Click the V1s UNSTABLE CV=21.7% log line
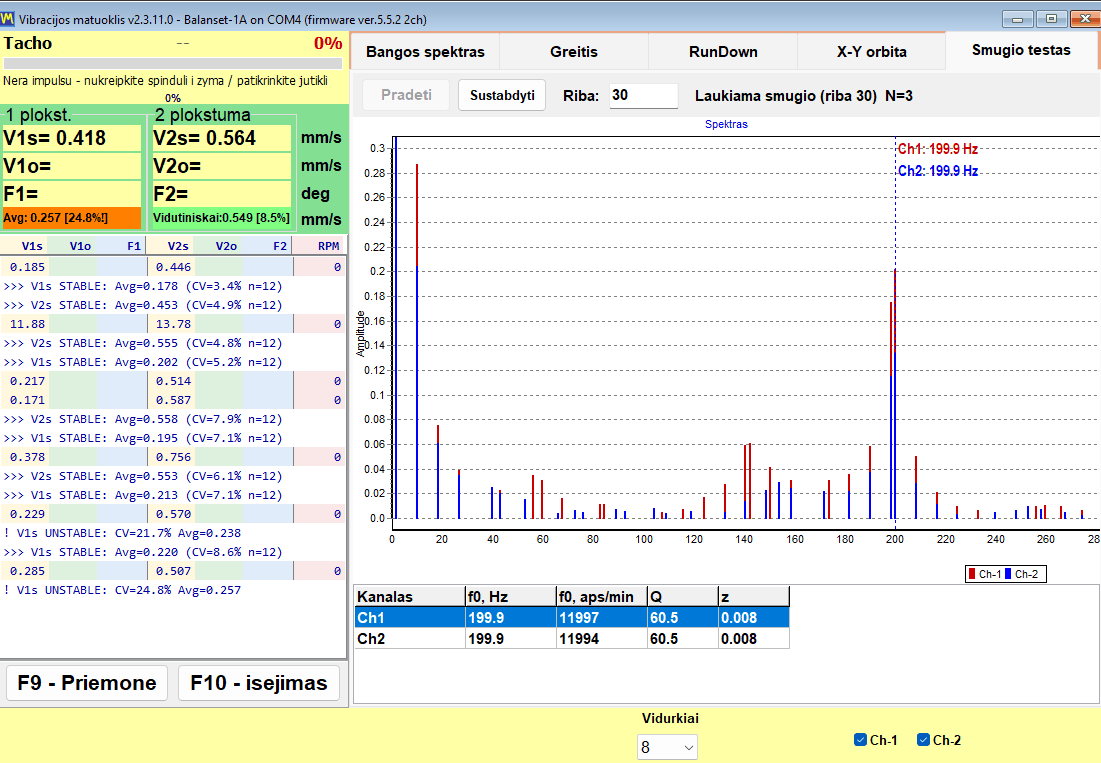 (x=123, y=533)
